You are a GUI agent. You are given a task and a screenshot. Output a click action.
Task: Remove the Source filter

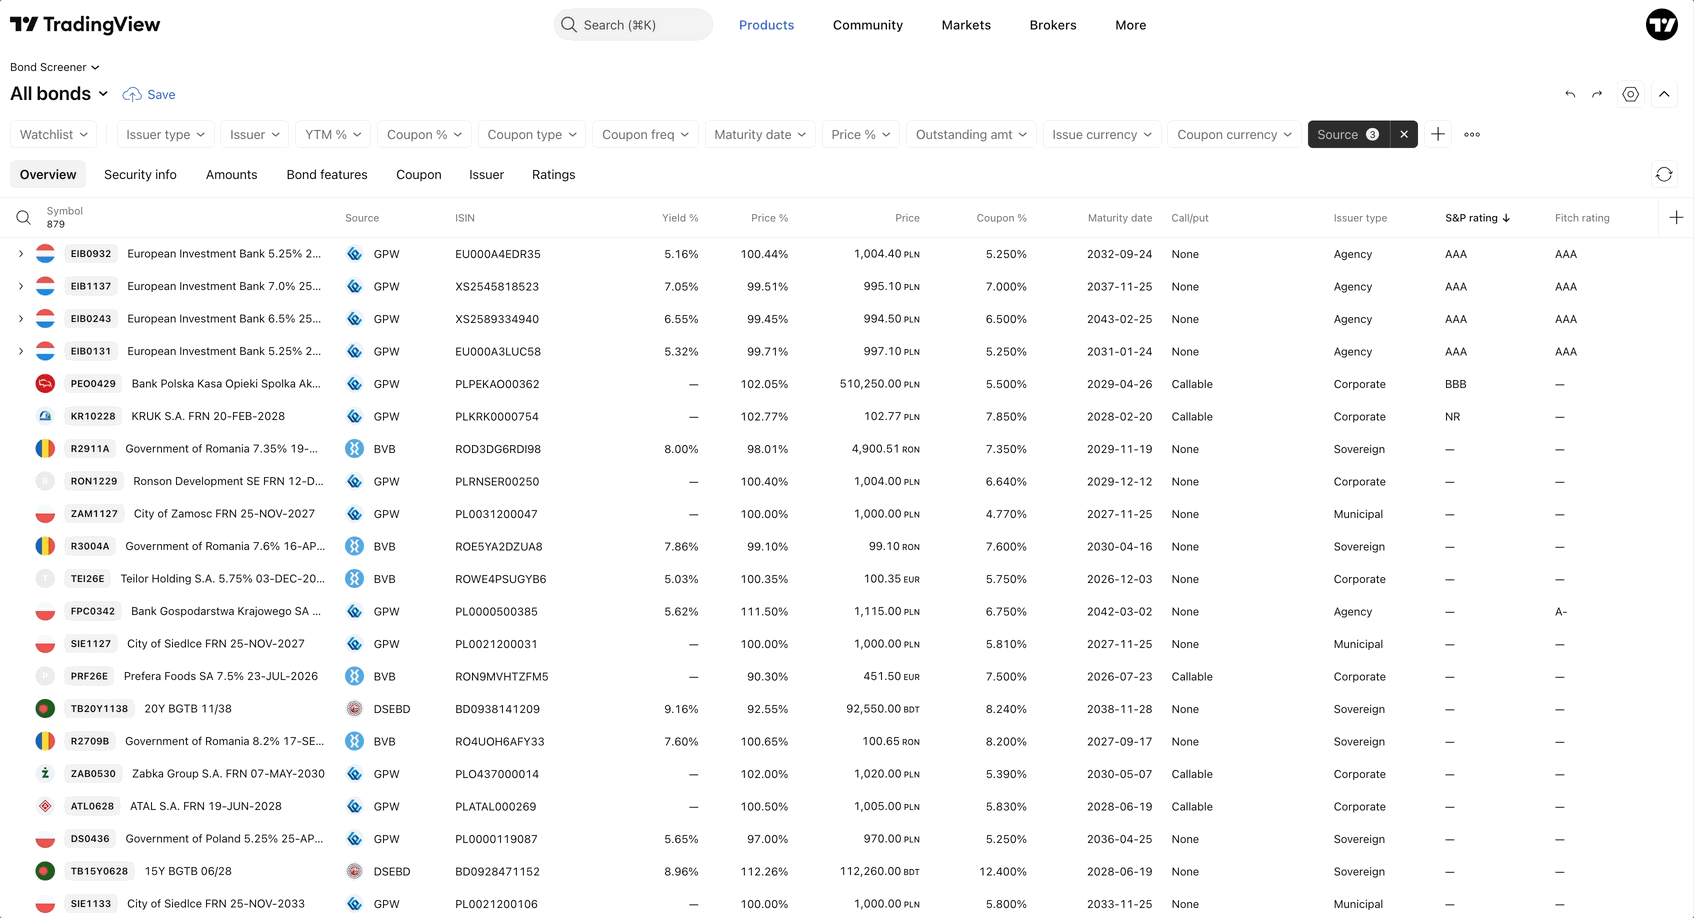1404,134
